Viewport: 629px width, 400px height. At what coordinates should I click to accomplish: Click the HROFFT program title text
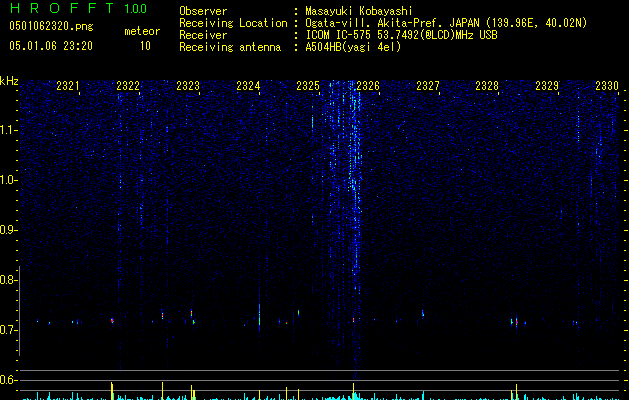pos(62,8)
